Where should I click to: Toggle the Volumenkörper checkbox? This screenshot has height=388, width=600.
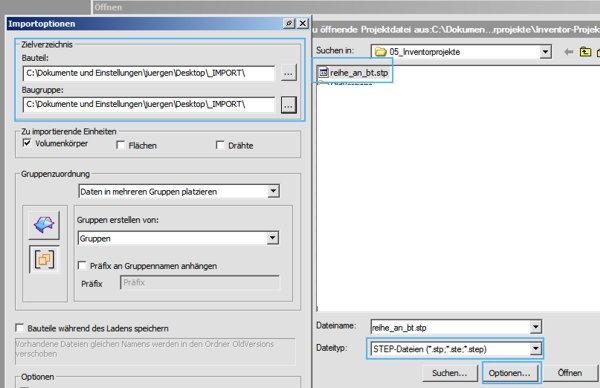pyautogui.click(x=27, y=143)
